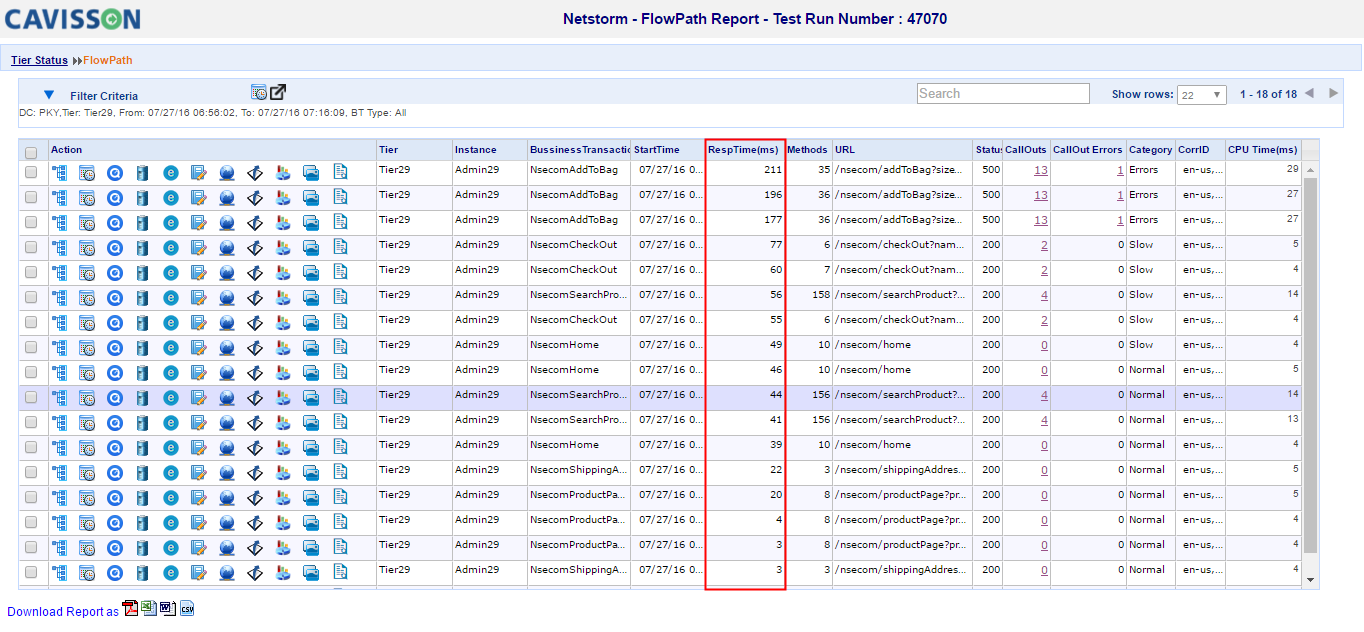
Task: Sort by the Category column header
Action: [x=1150, y=150]
